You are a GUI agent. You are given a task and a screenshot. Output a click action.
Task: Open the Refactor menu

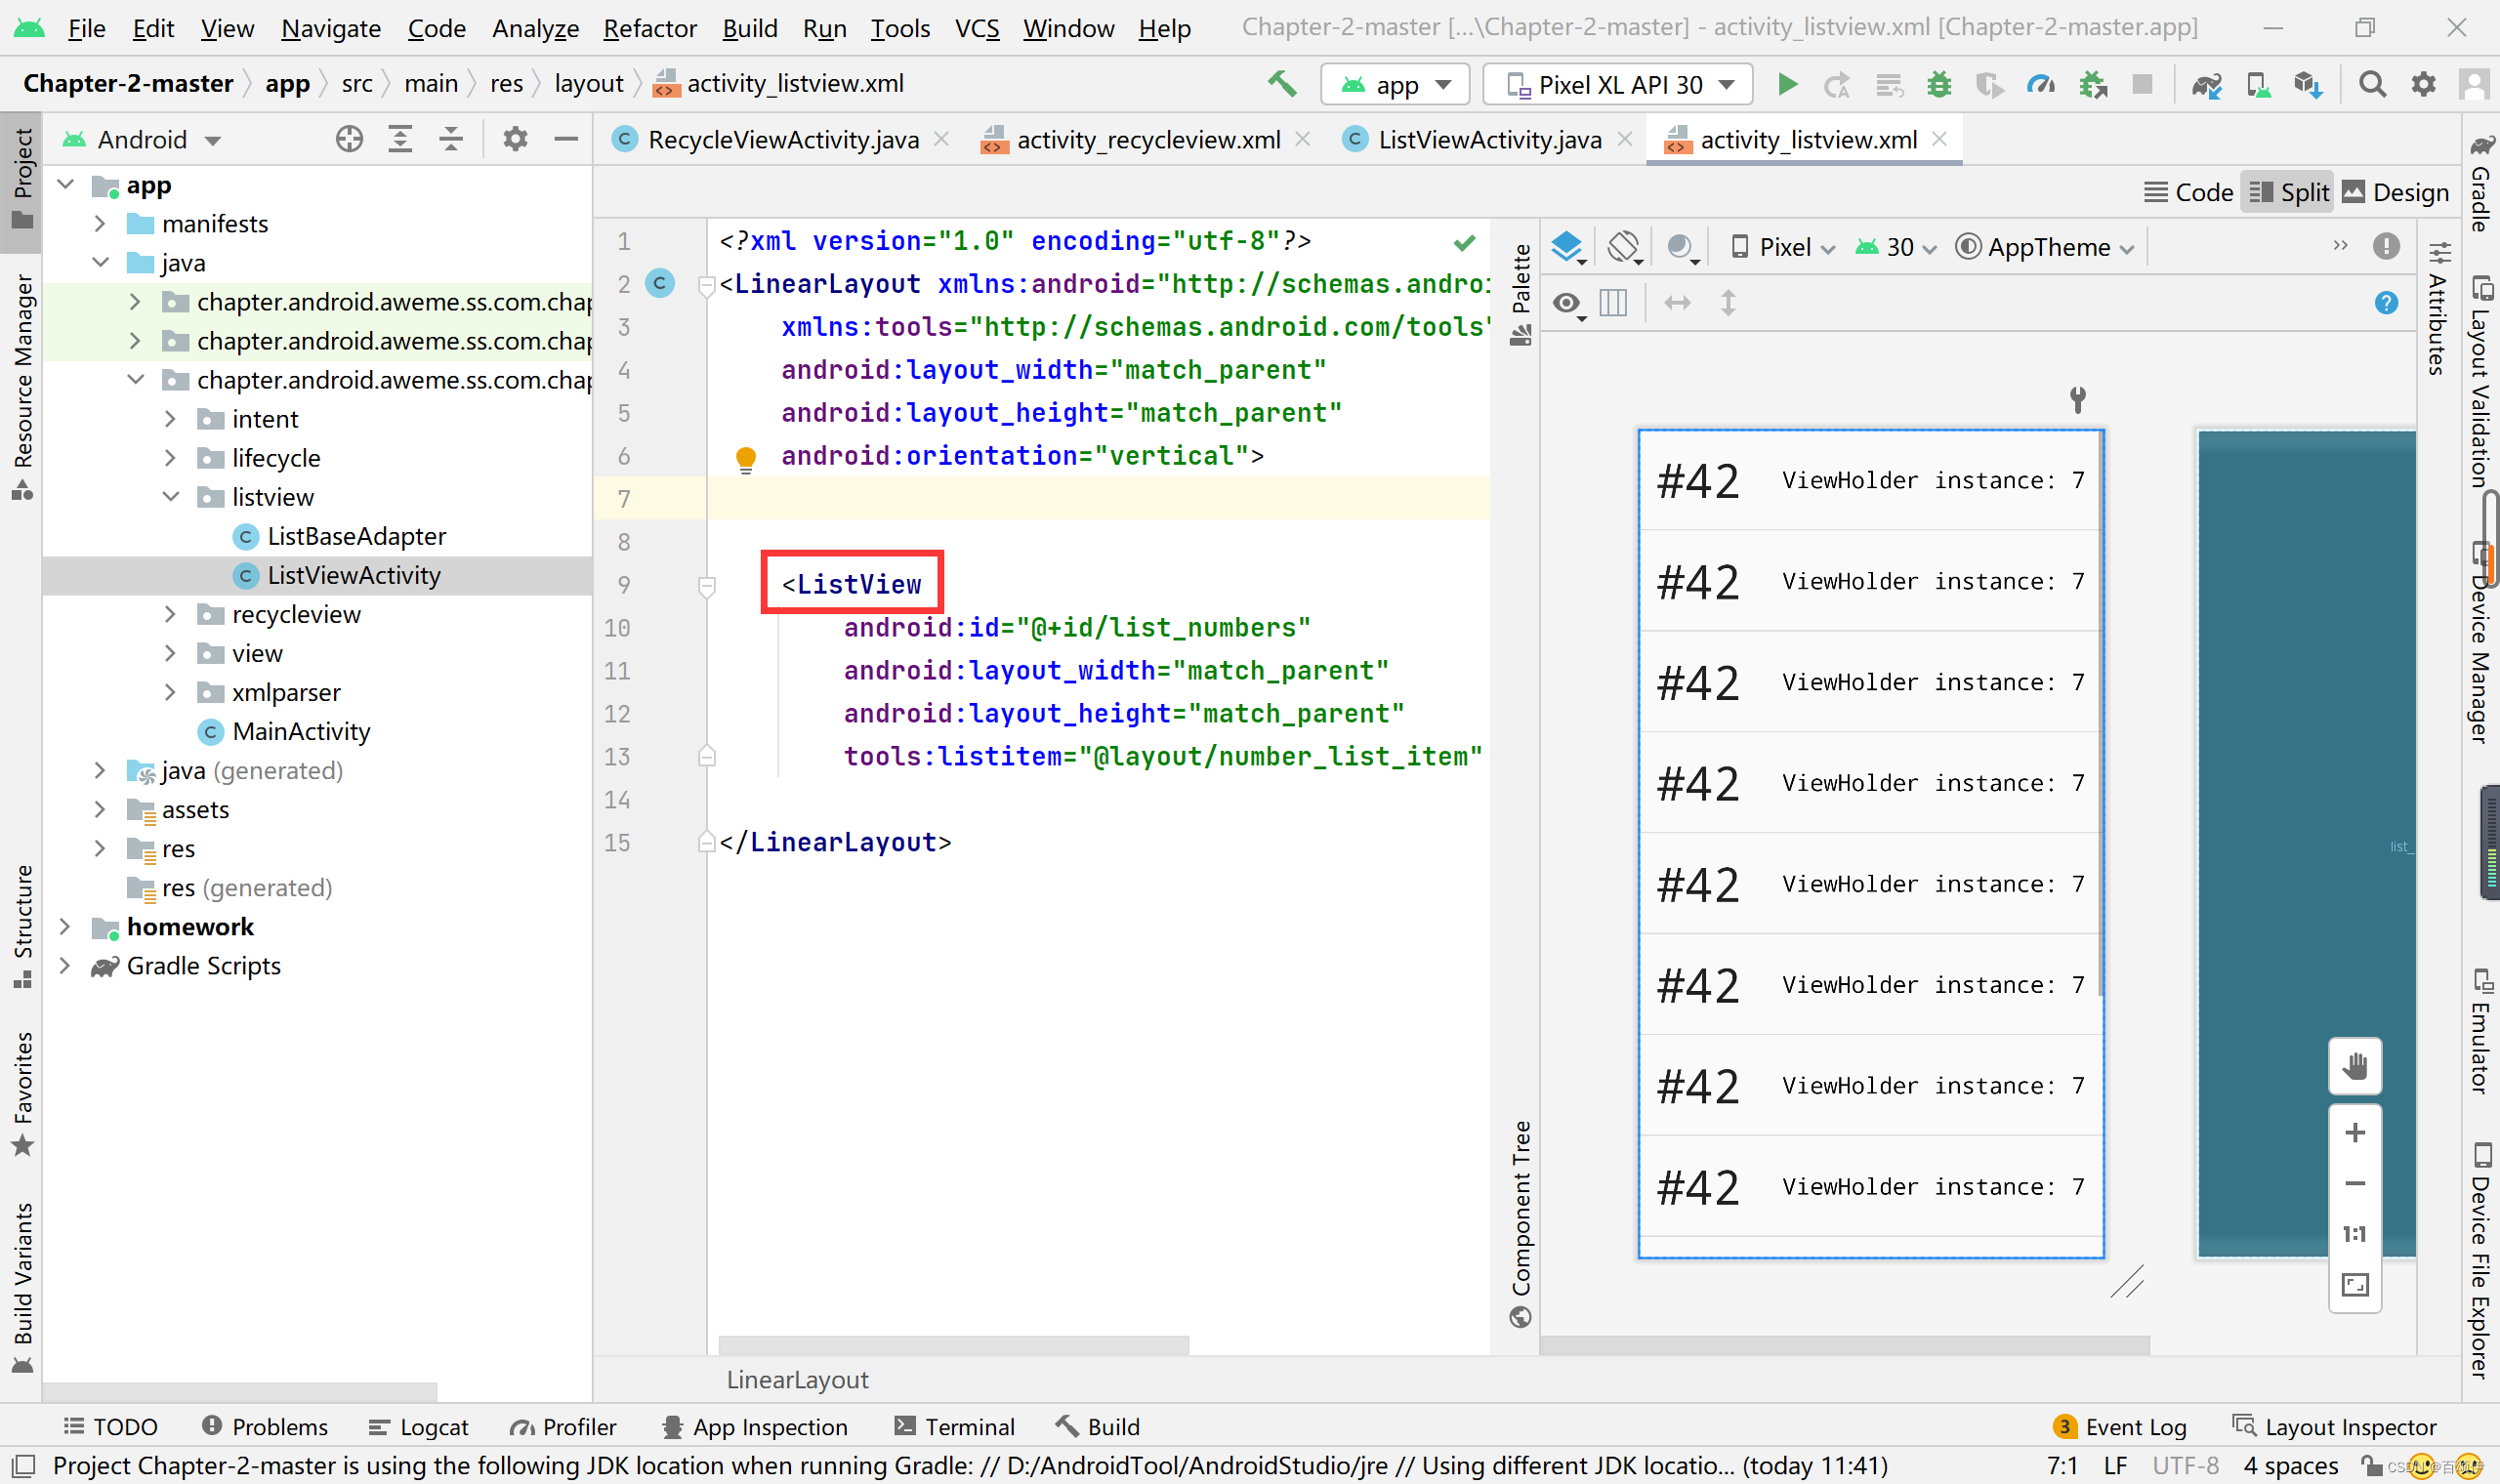[x=649, y=28]
